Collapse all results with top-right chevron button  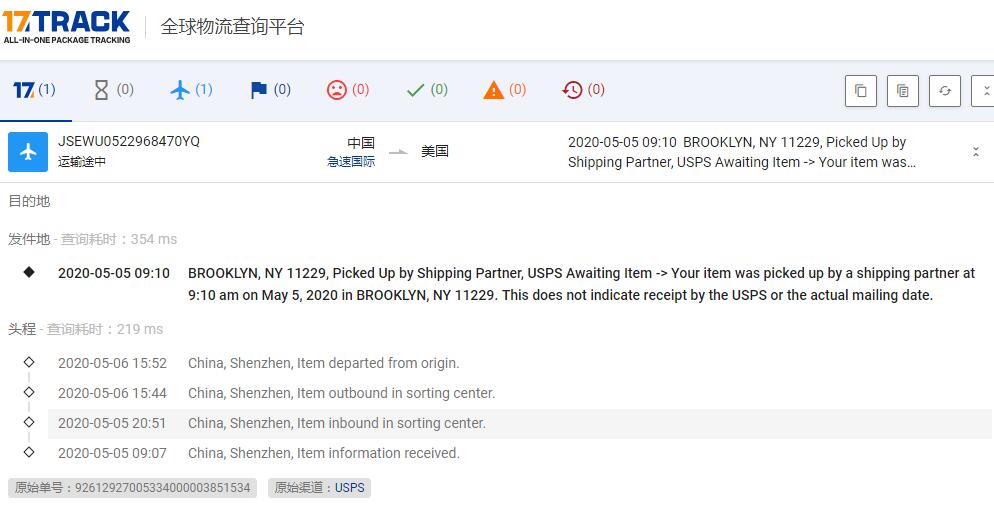click(984, 91)
